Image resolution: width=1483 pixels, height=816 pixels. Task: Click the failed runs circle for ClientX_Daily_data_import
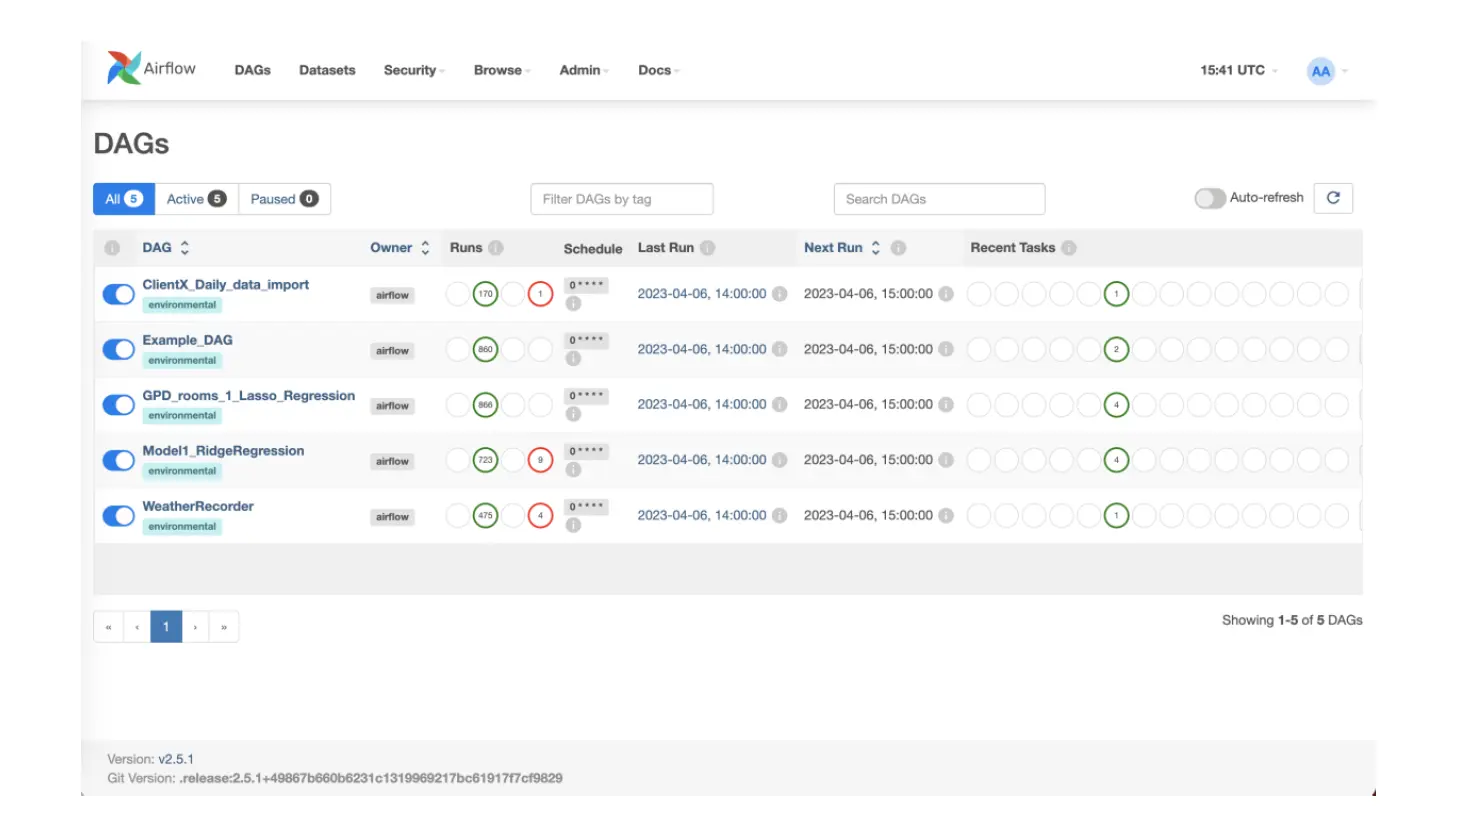pyautogui.click(x=540, y=294)
